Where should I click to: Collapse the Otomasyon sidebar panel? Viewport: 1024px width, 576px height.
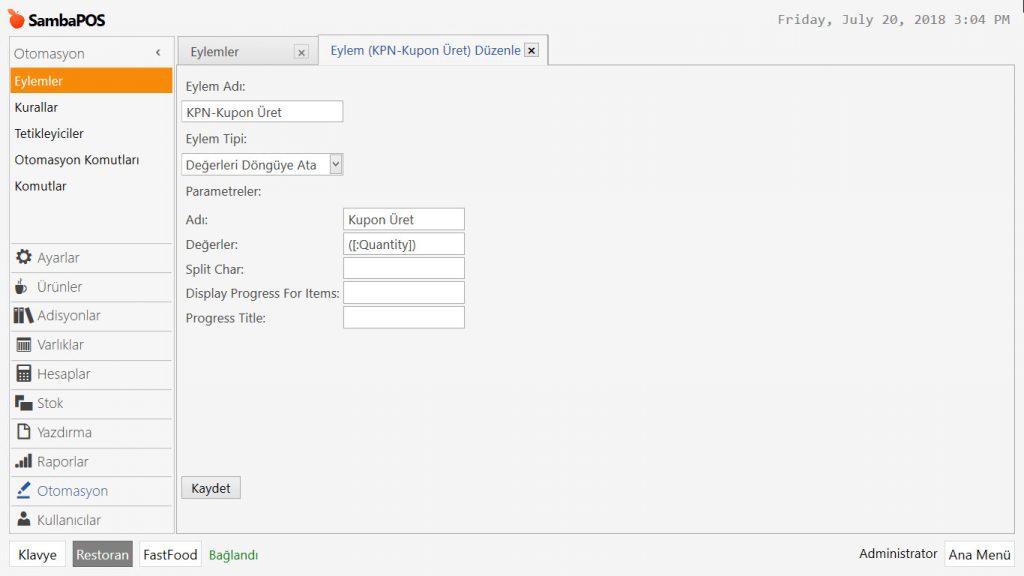coord(158,53)
